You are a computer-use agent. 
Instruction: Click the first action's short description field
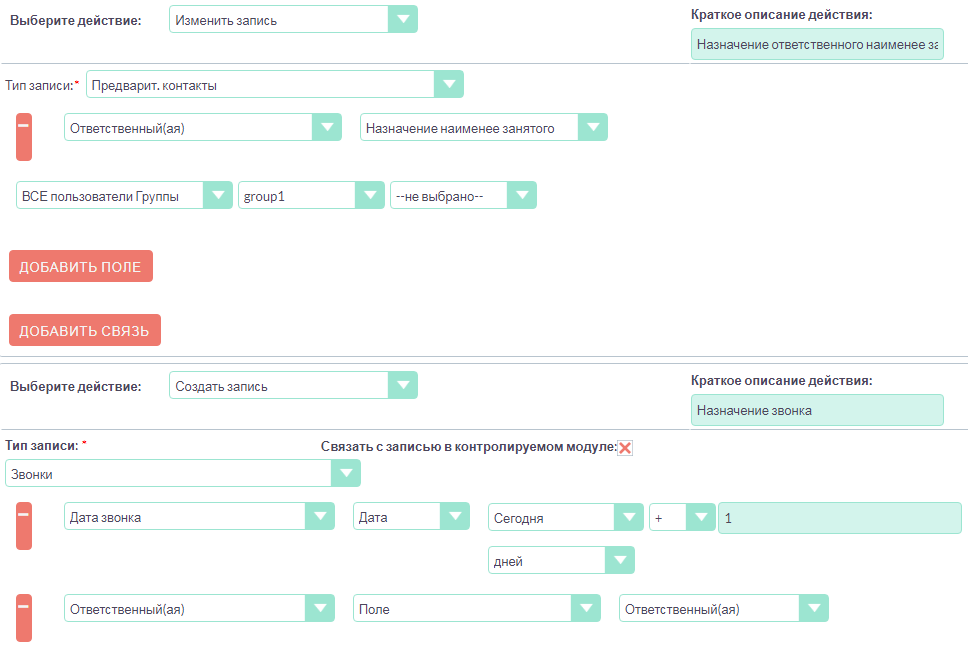click(x=816, y=44)
